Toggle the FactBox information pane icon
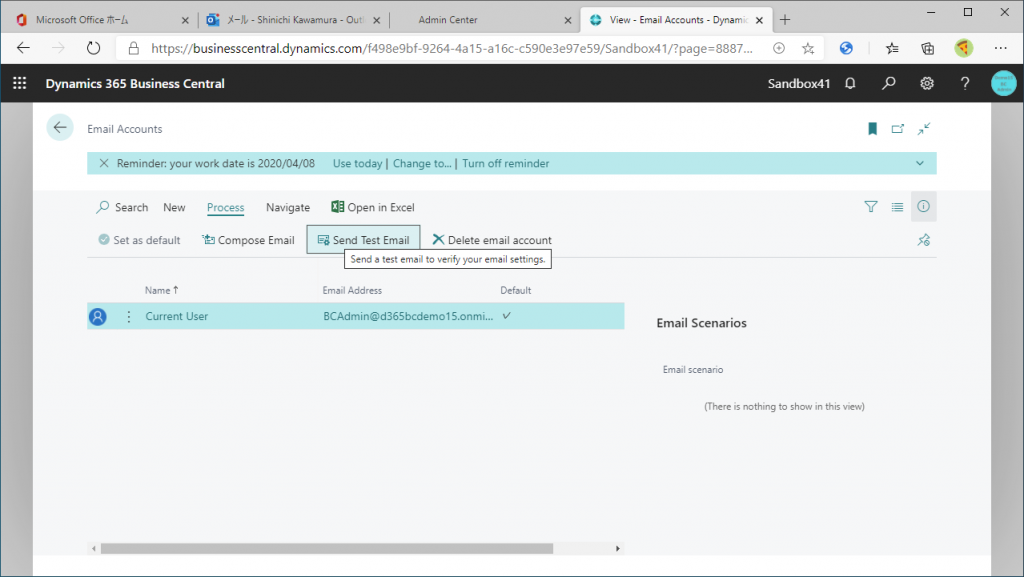The height and width of the screenshot is (577, 1024). point(923,207)
